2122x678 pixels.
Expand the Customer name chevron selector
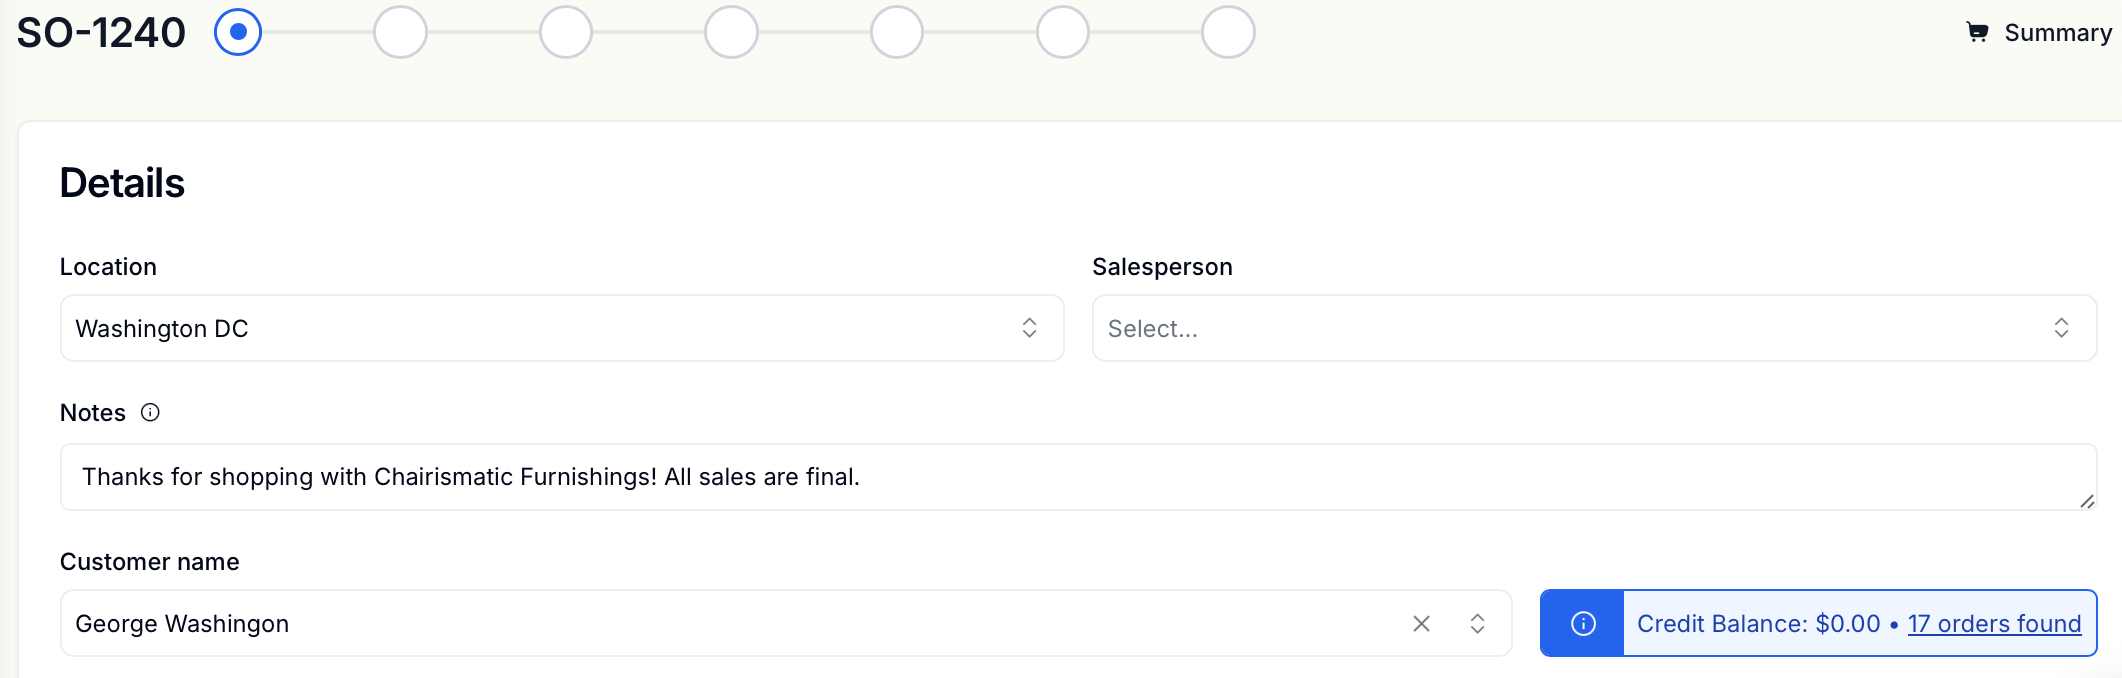click(x=1477, y=624)
